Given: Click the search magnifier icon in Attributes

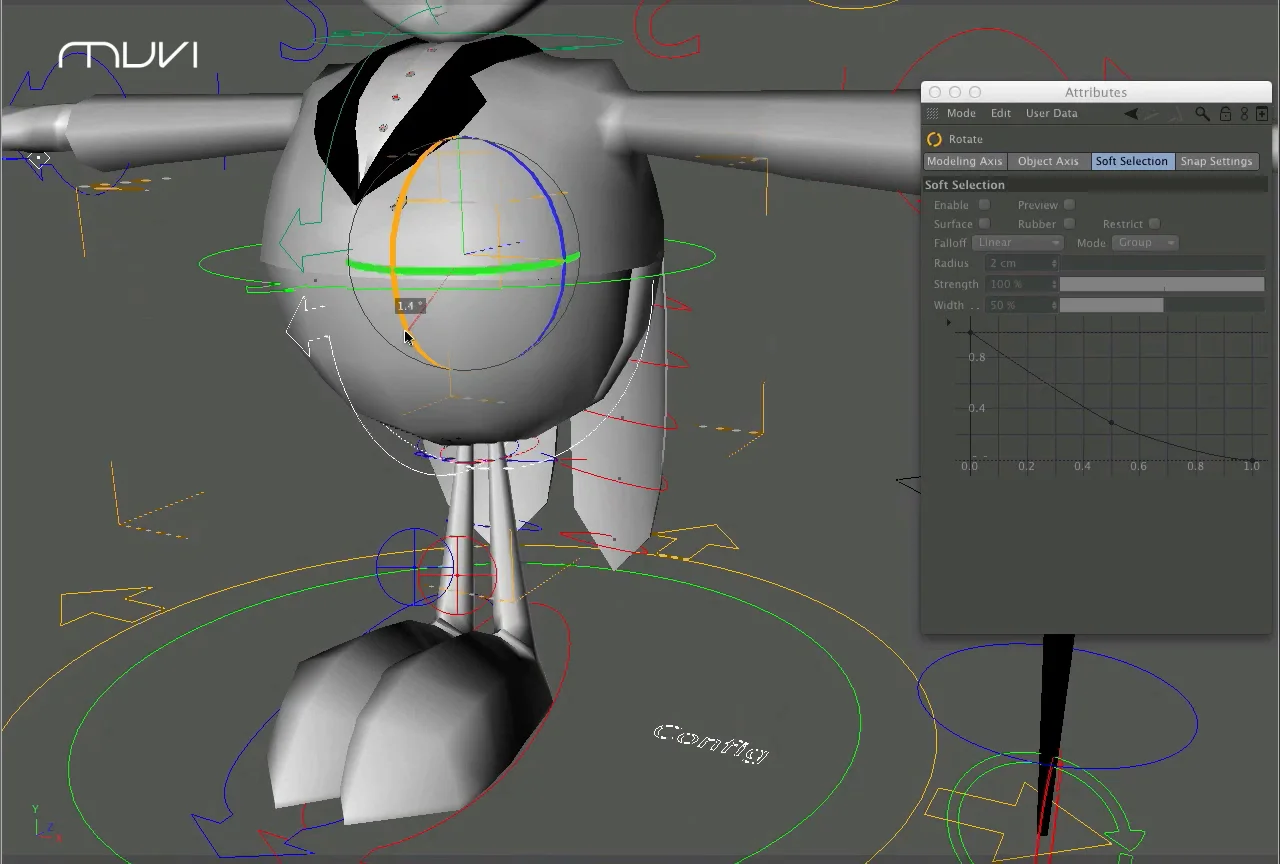Looking at the screenshot, I should click(x=1203, y=114).
